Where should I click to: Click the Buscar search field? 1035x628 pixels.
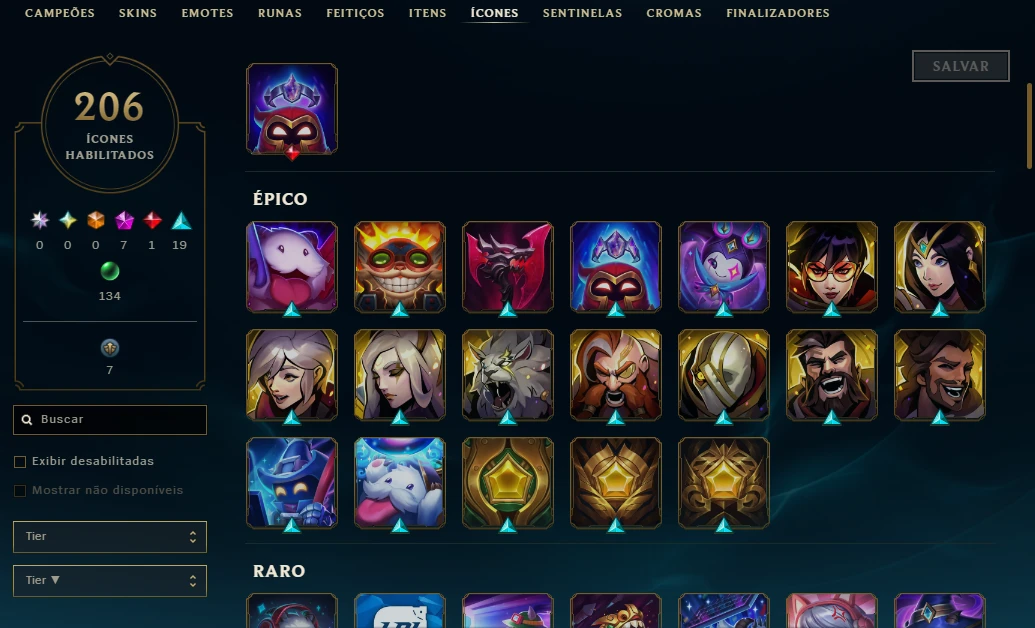point(110,420)
